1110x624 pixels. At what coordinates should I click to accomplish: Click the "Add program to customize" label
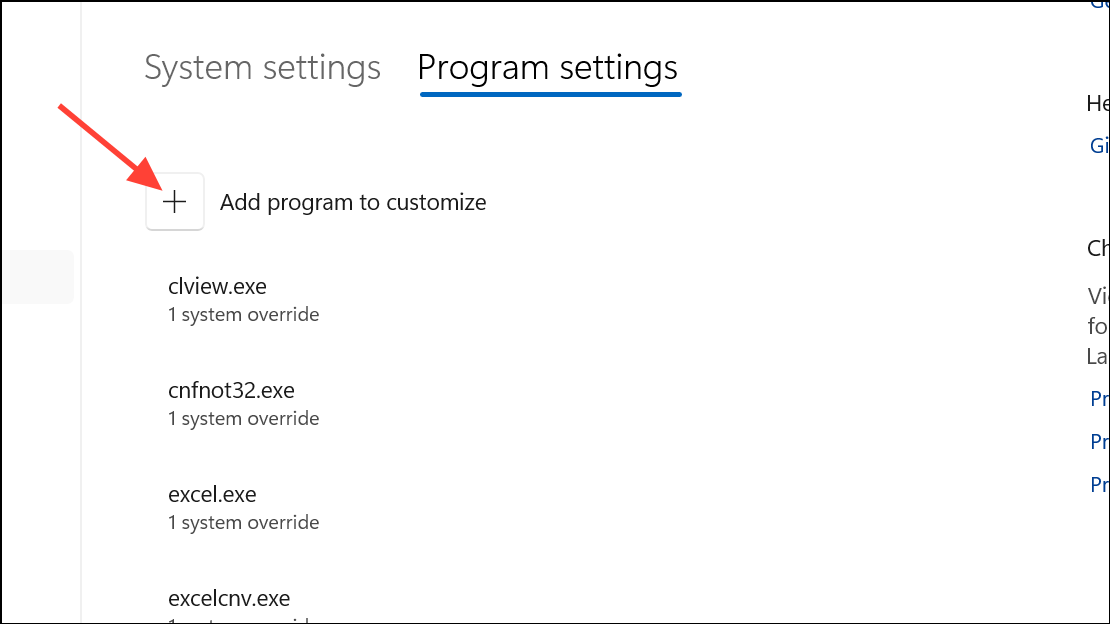(x=353, y=202)
